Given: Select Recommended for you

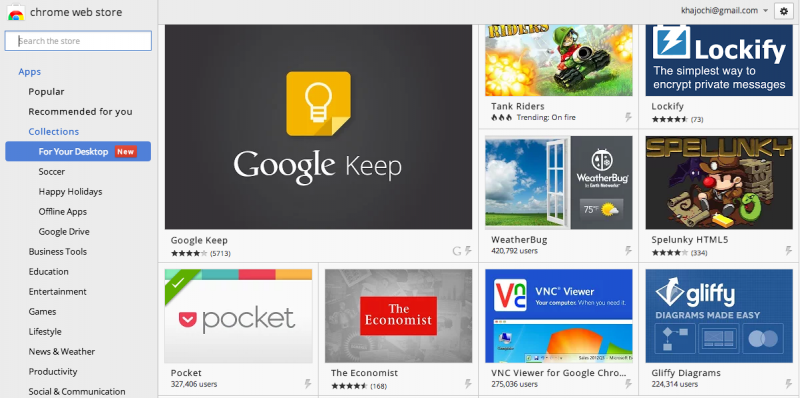Looking at the screenshot, I should pyautogui.click(x=80, y=112).
